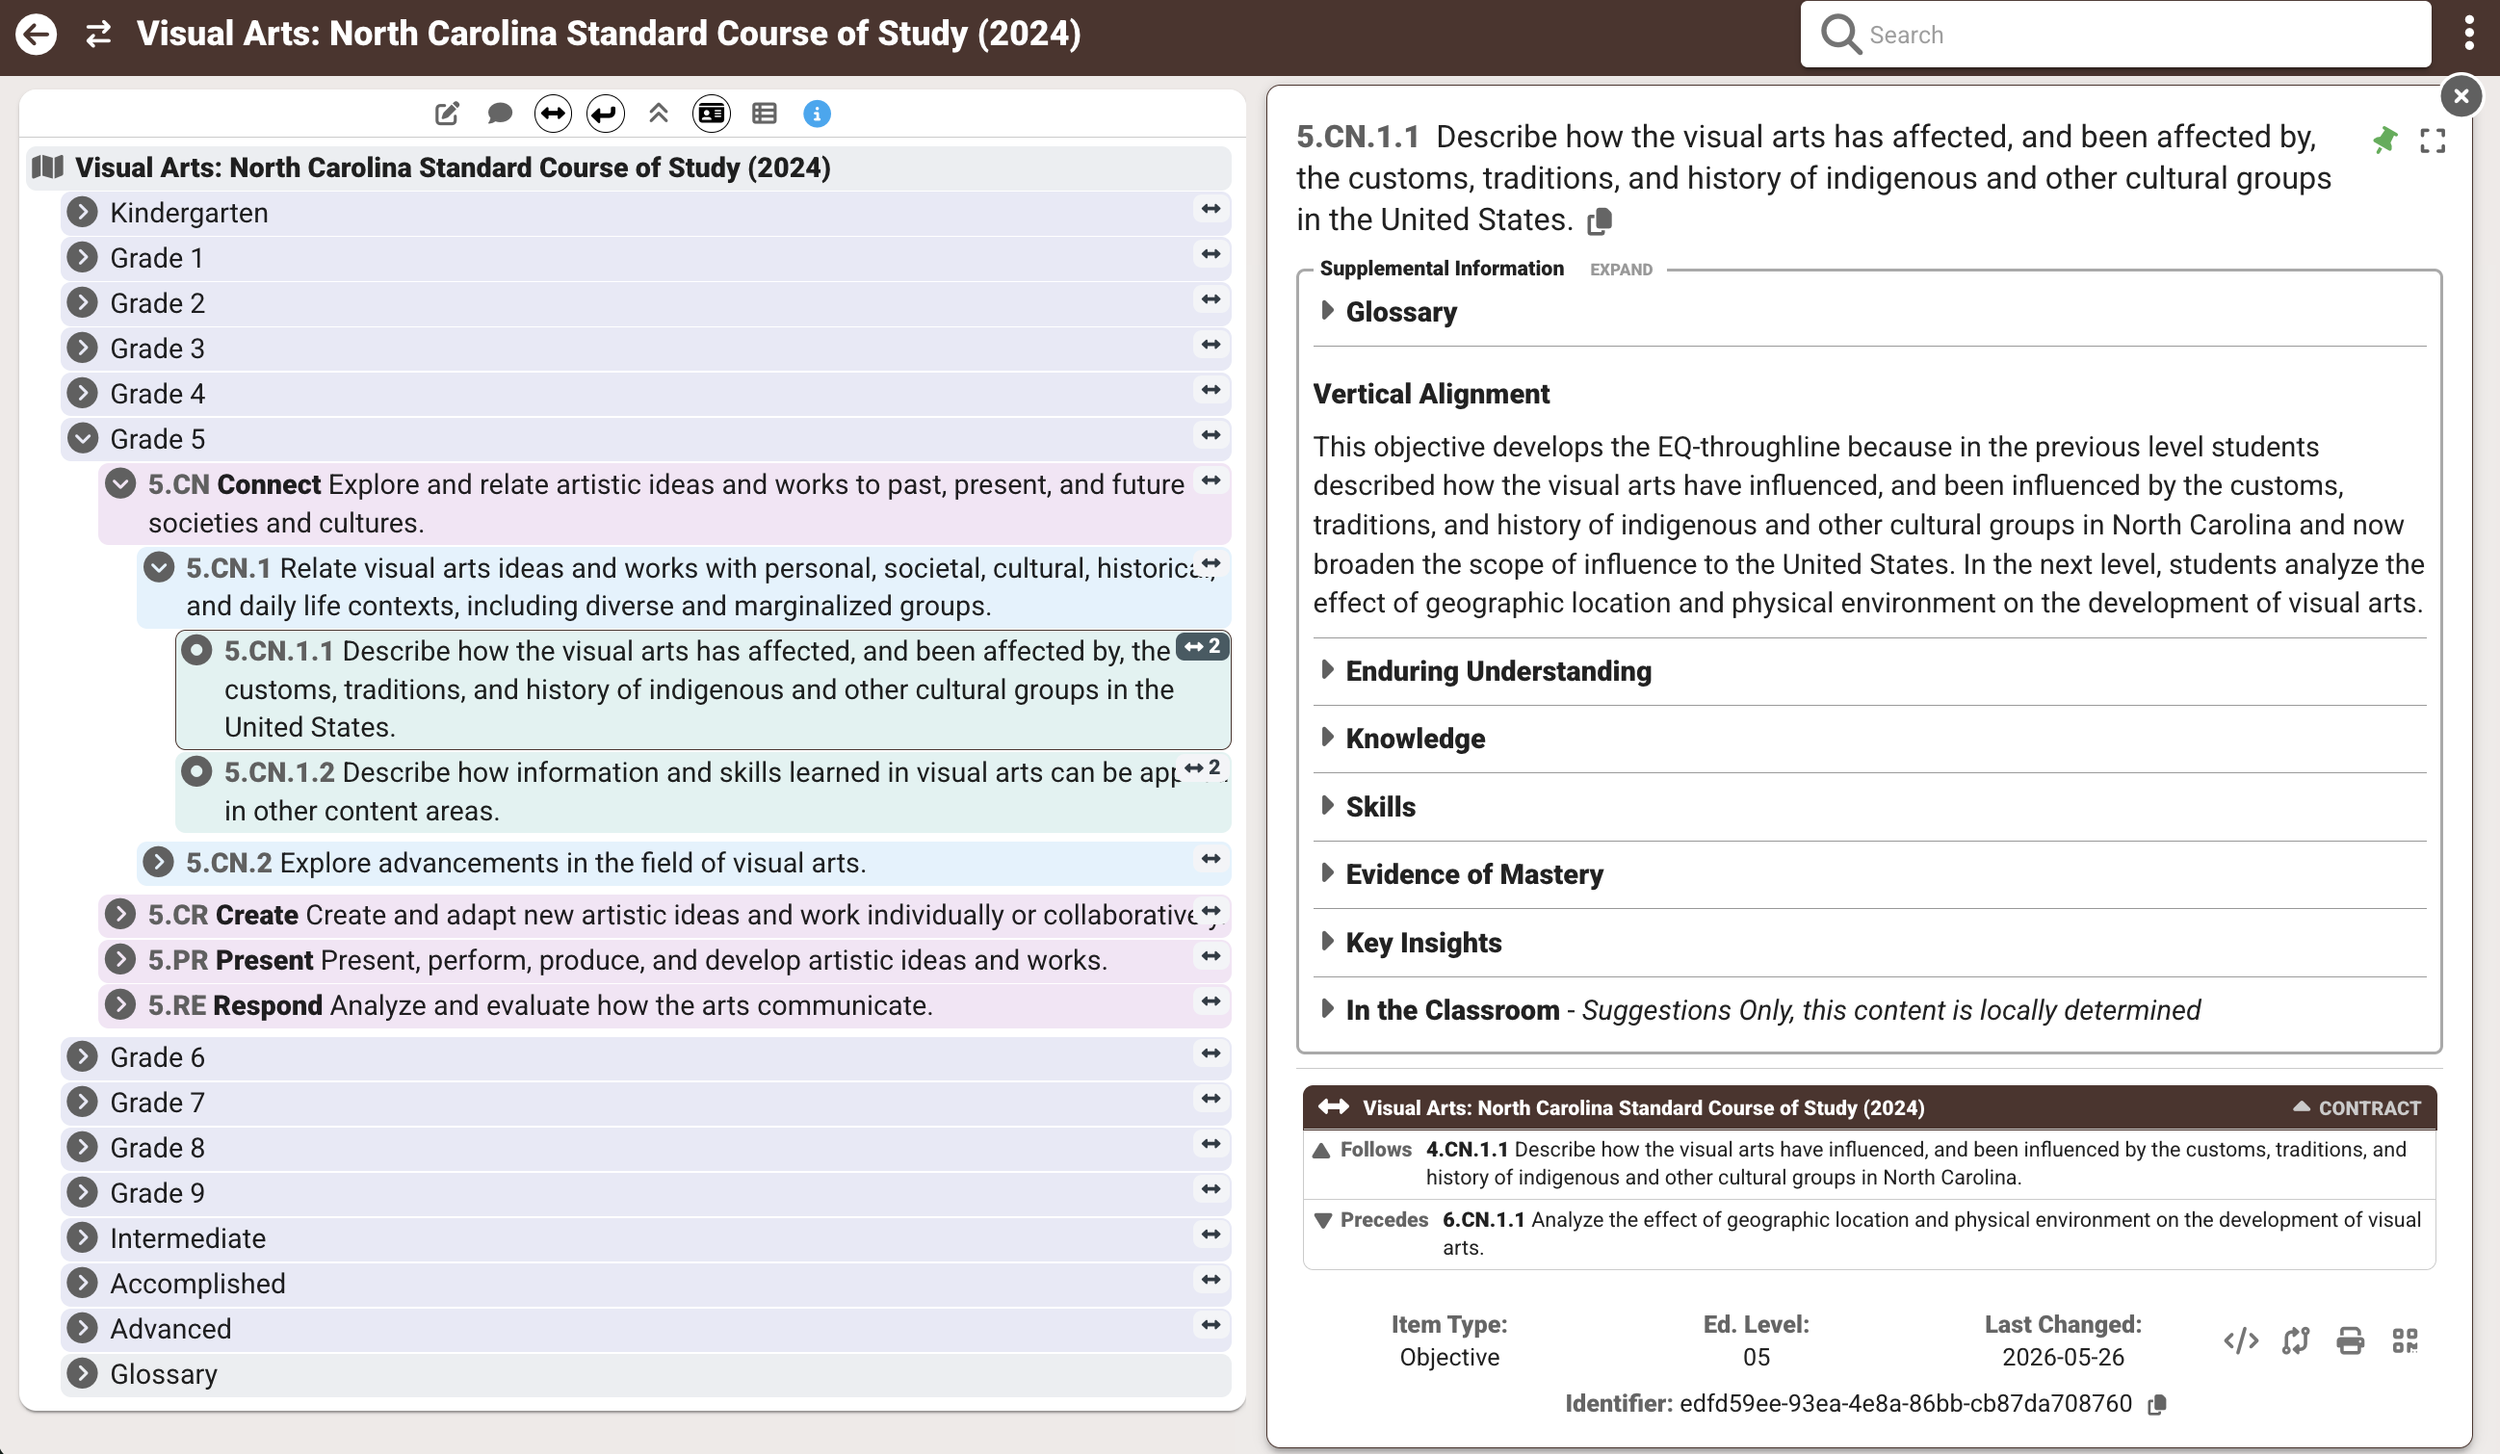Expand the Kindergarten node

(82, 212)
